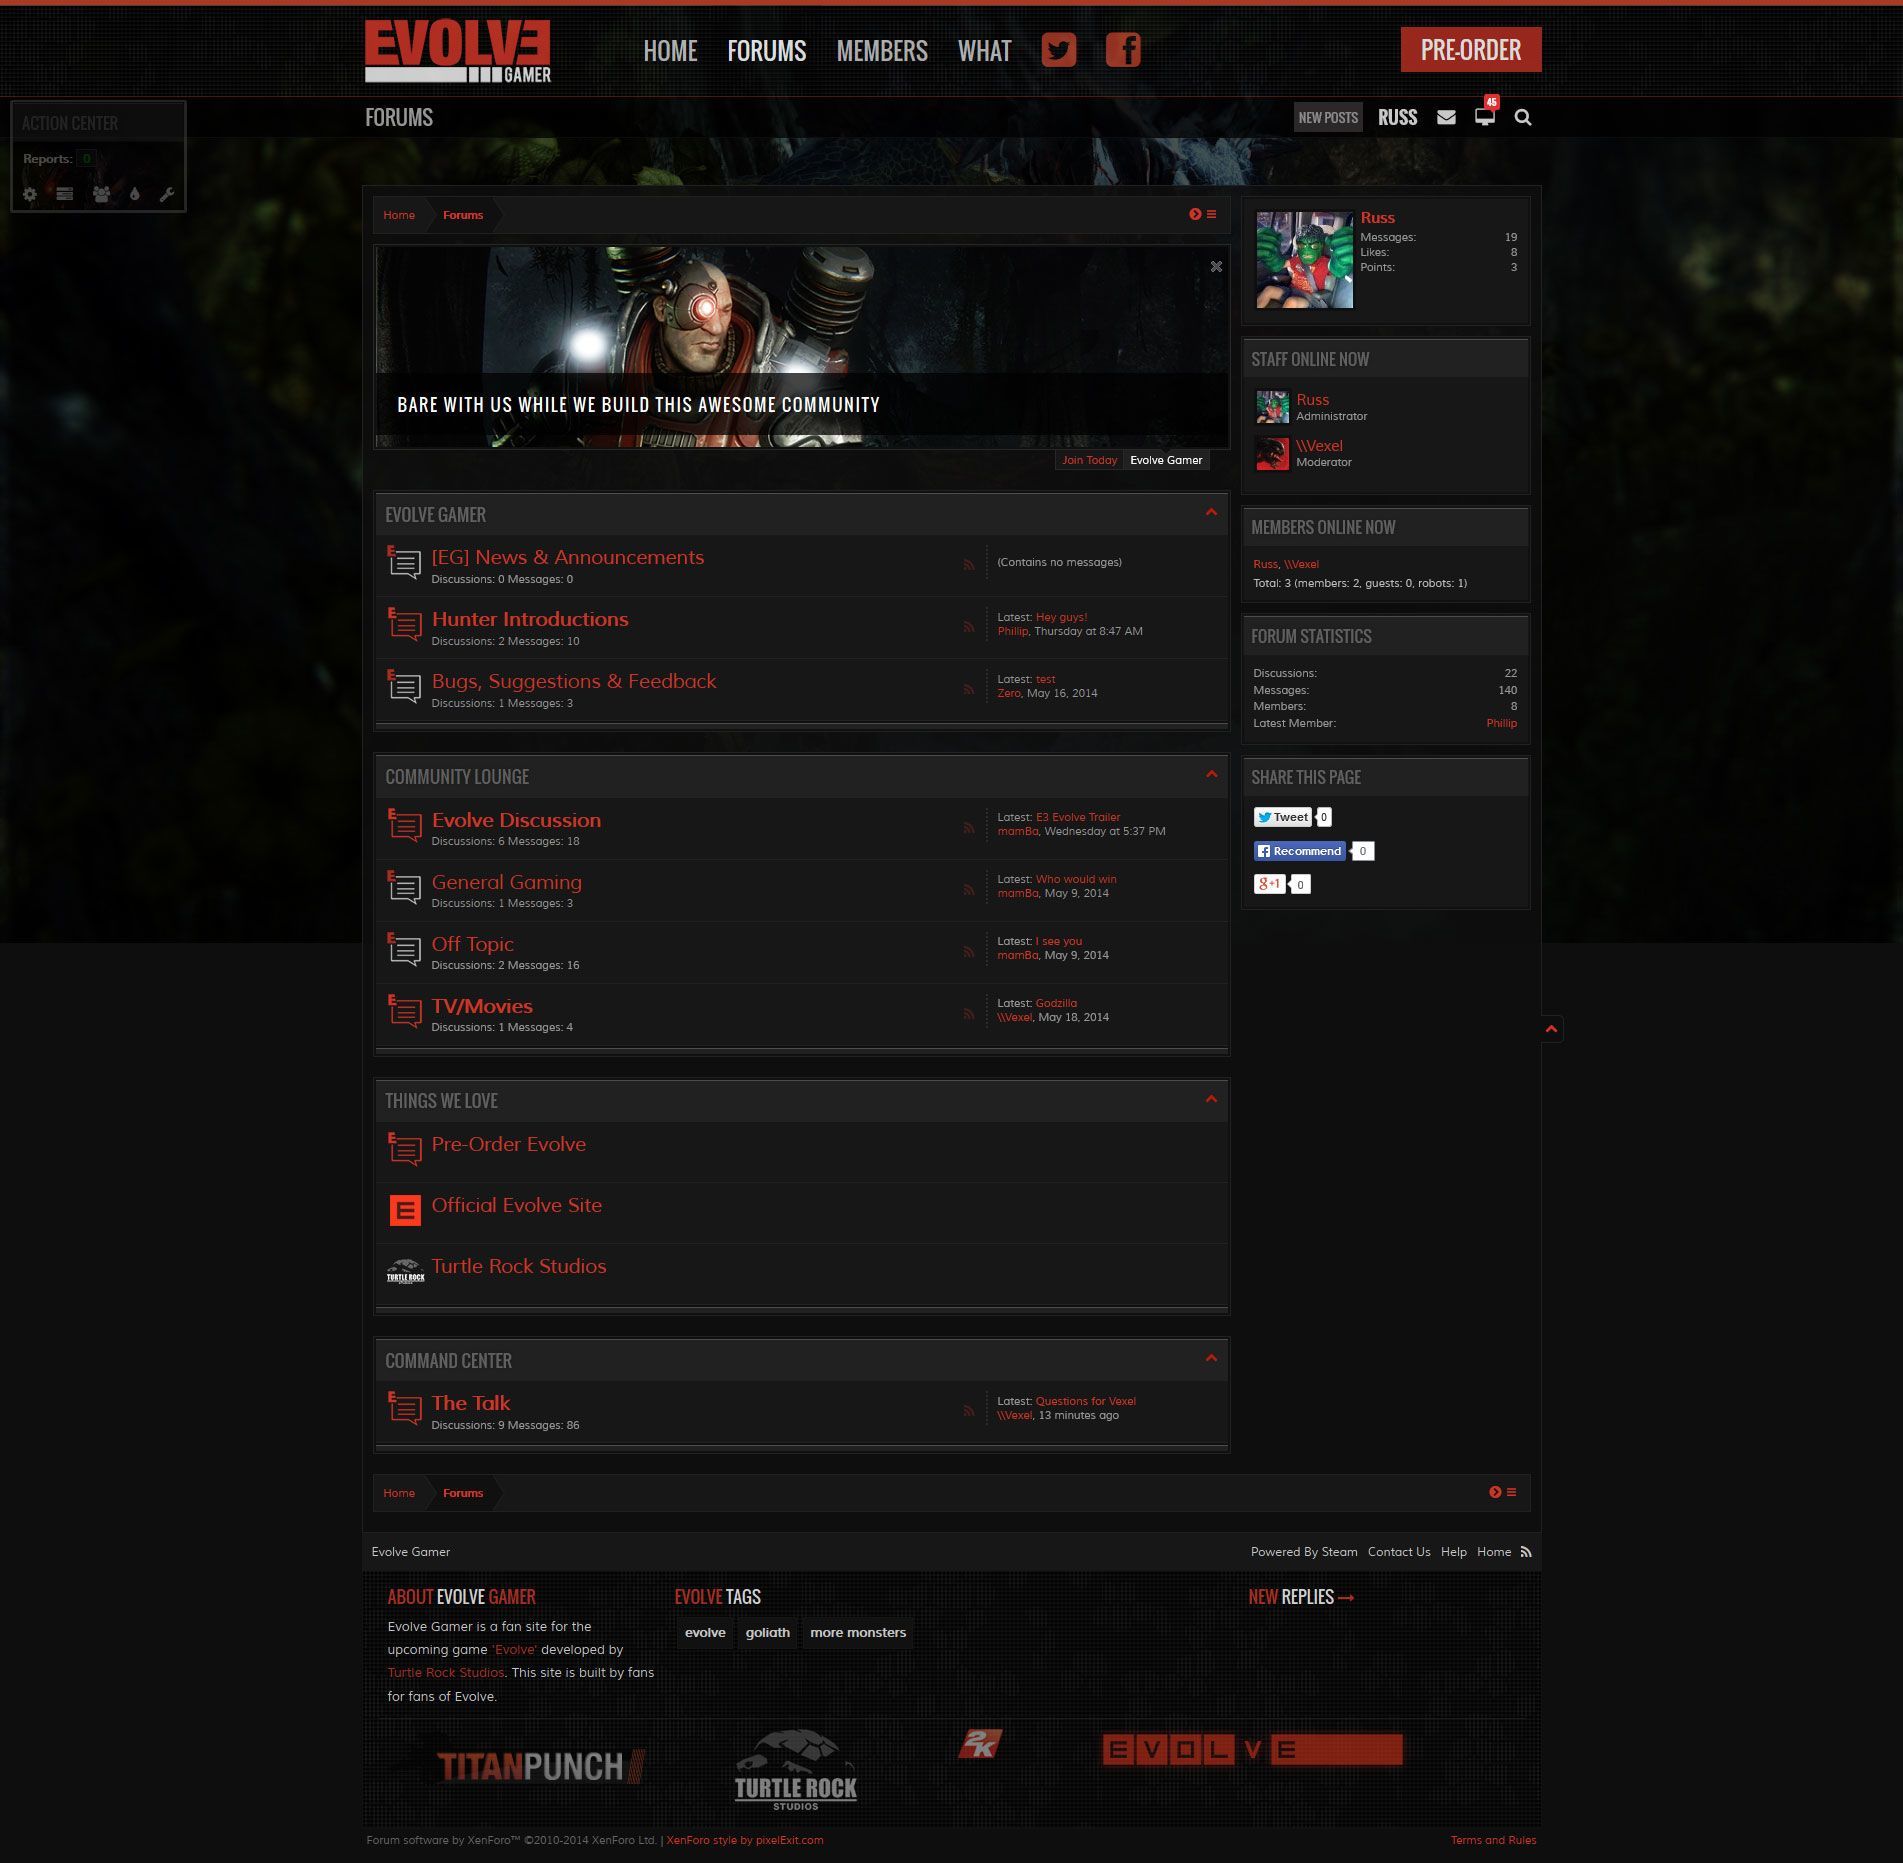This screenshot has width=1903, height=1863.
Task: Click the Tweet share button
Action: tap(1282, 817)
